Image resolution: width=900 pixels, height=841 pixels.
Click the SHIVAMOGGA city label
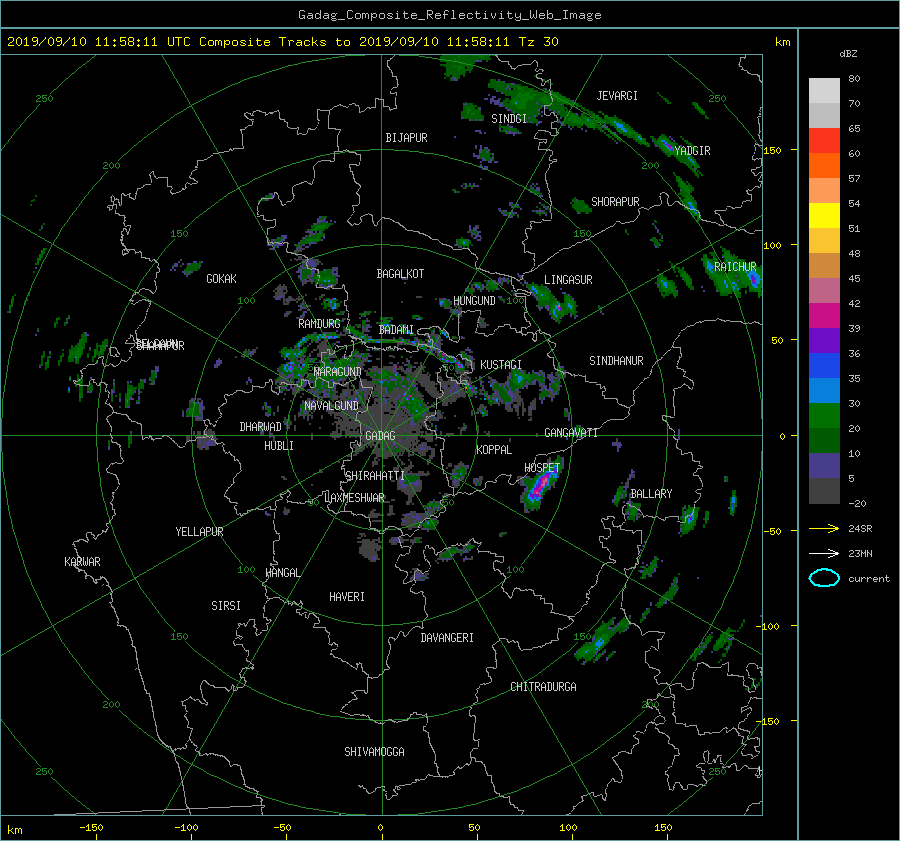click(x=374, y=752)
